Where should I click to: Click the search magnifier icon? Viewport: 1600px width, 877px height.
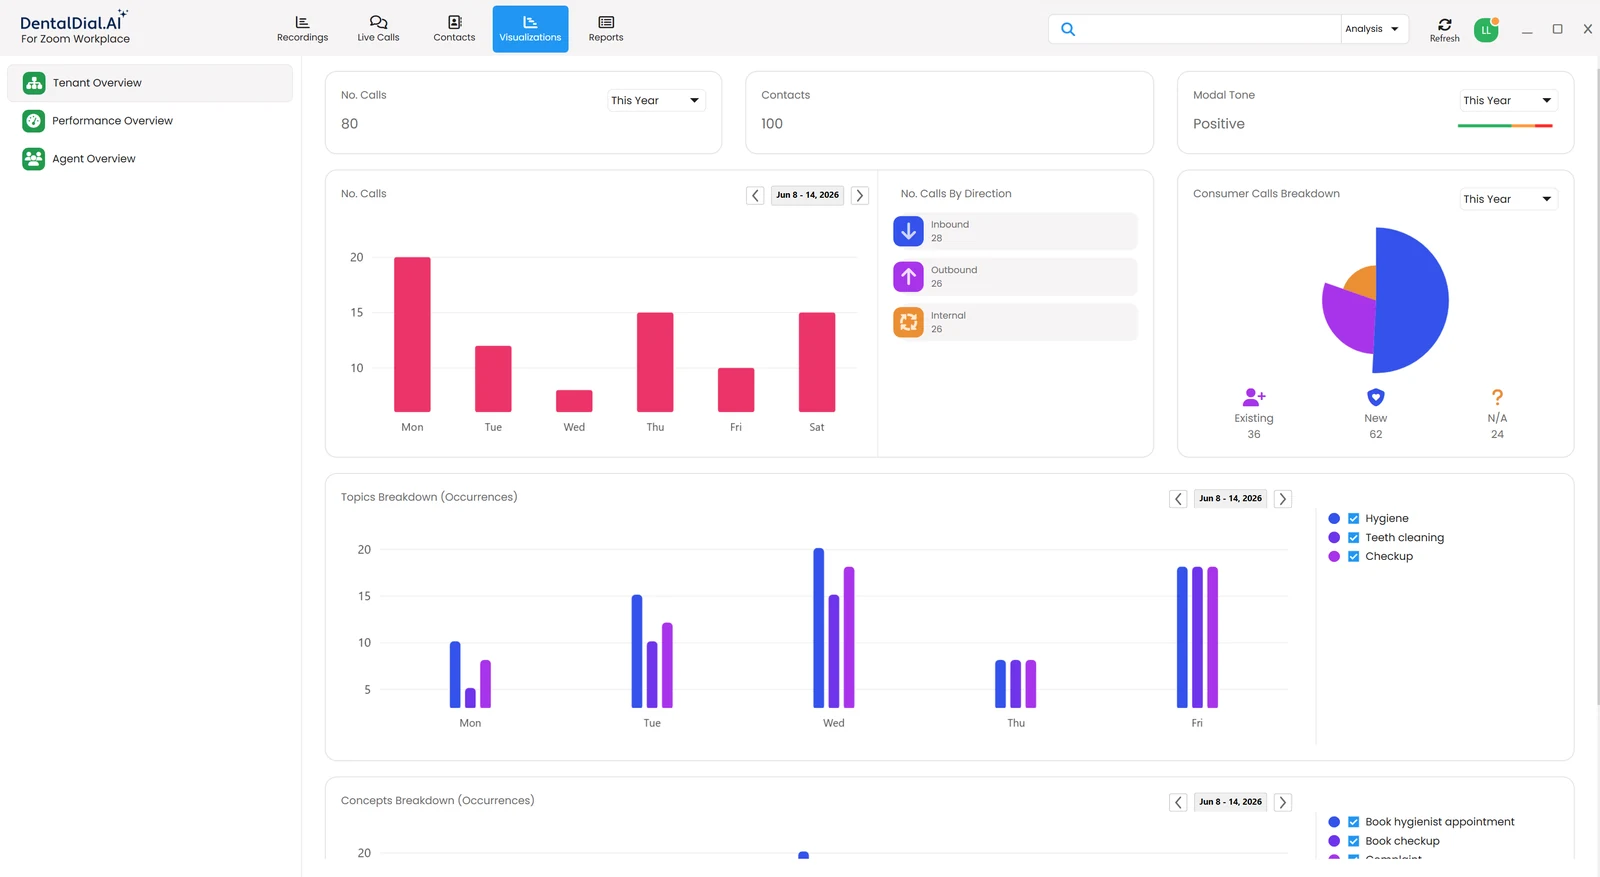coord(1068,29)
